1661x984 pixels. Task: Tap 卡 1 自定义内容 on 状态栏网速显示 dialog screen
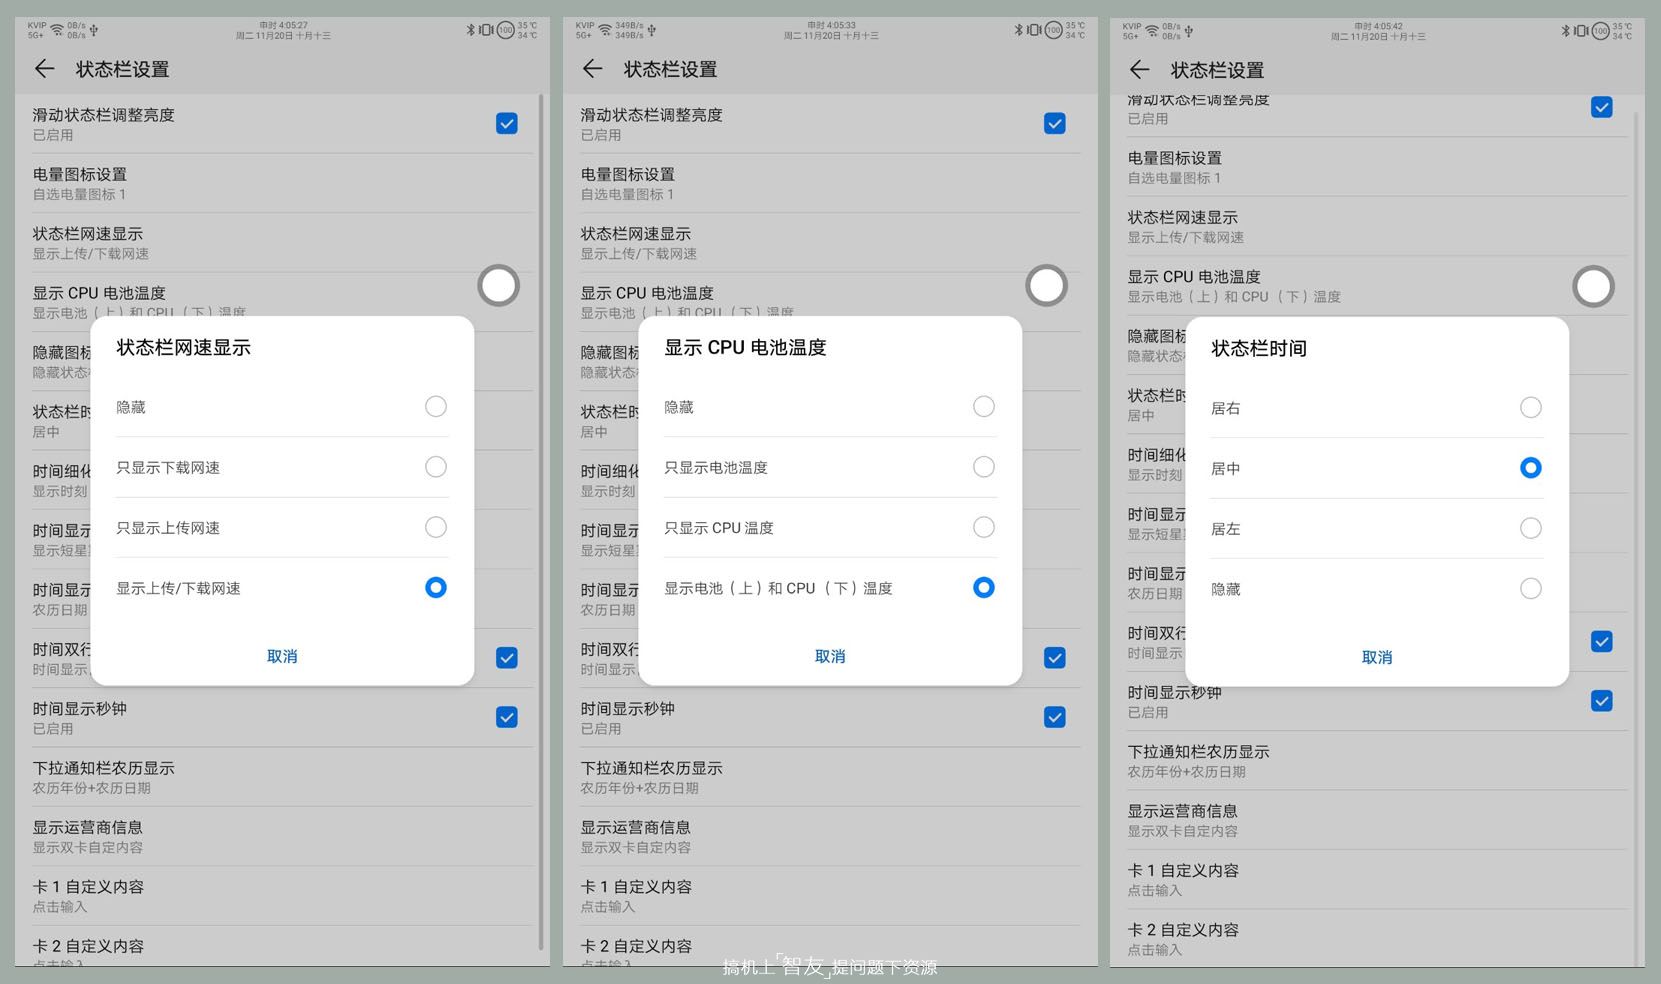(x=282, y=896)
